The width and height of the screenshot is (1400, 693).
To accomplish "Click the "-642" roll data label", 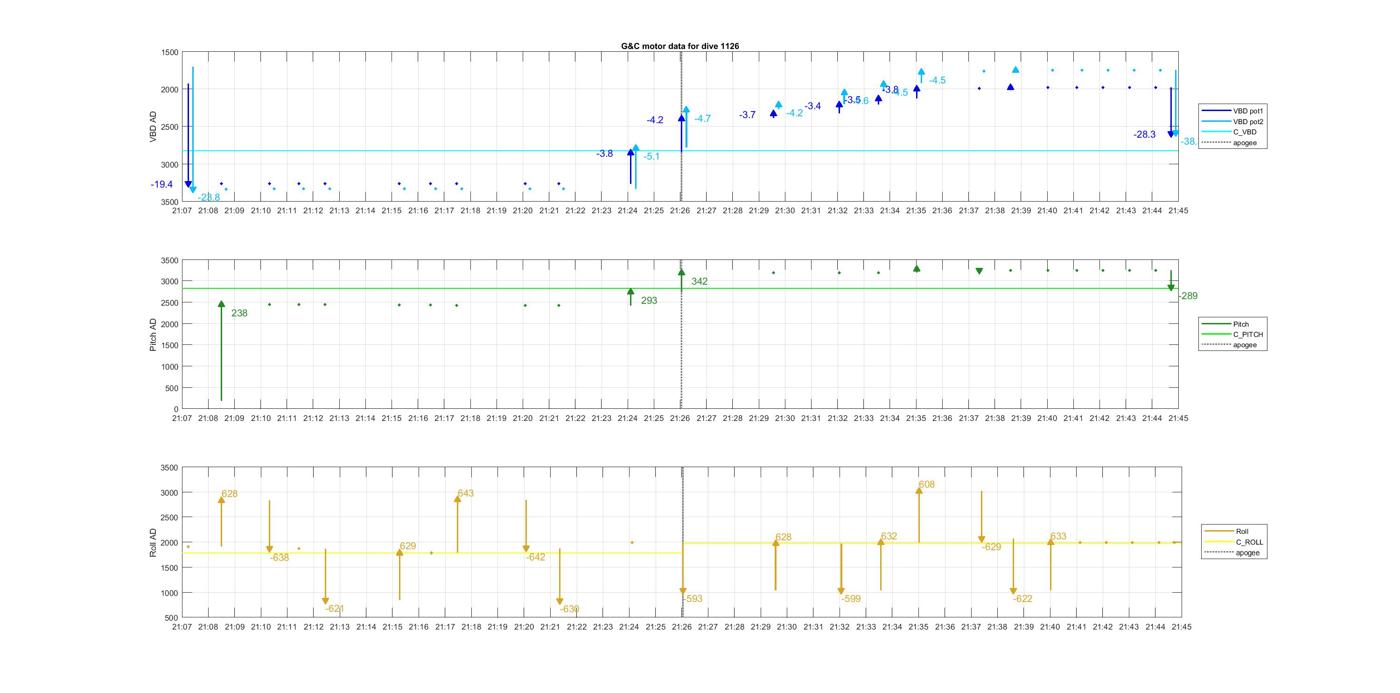I will [535, 557].
